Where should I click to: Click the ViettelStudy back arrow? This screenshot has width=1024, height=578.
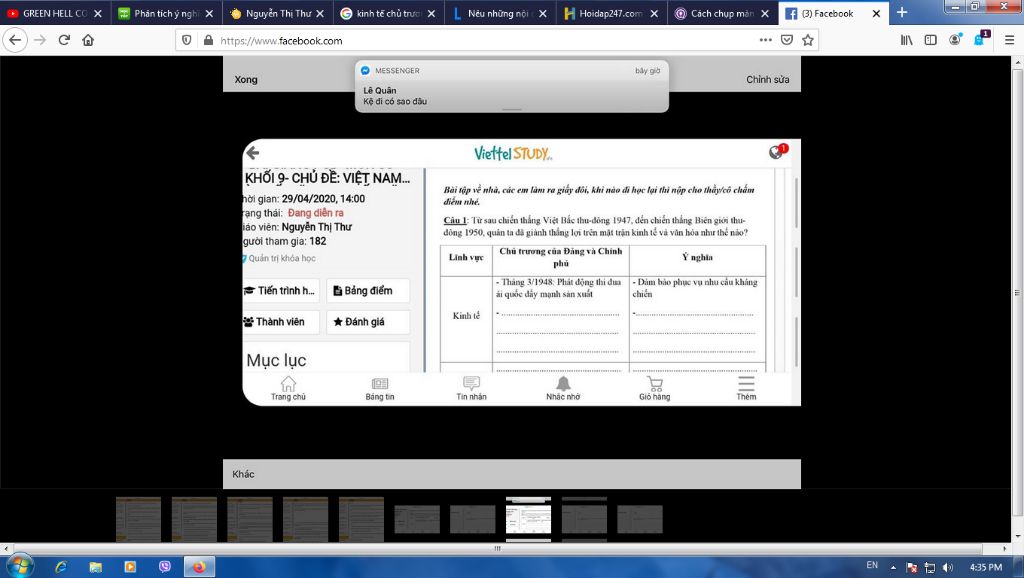coord(253,153)
